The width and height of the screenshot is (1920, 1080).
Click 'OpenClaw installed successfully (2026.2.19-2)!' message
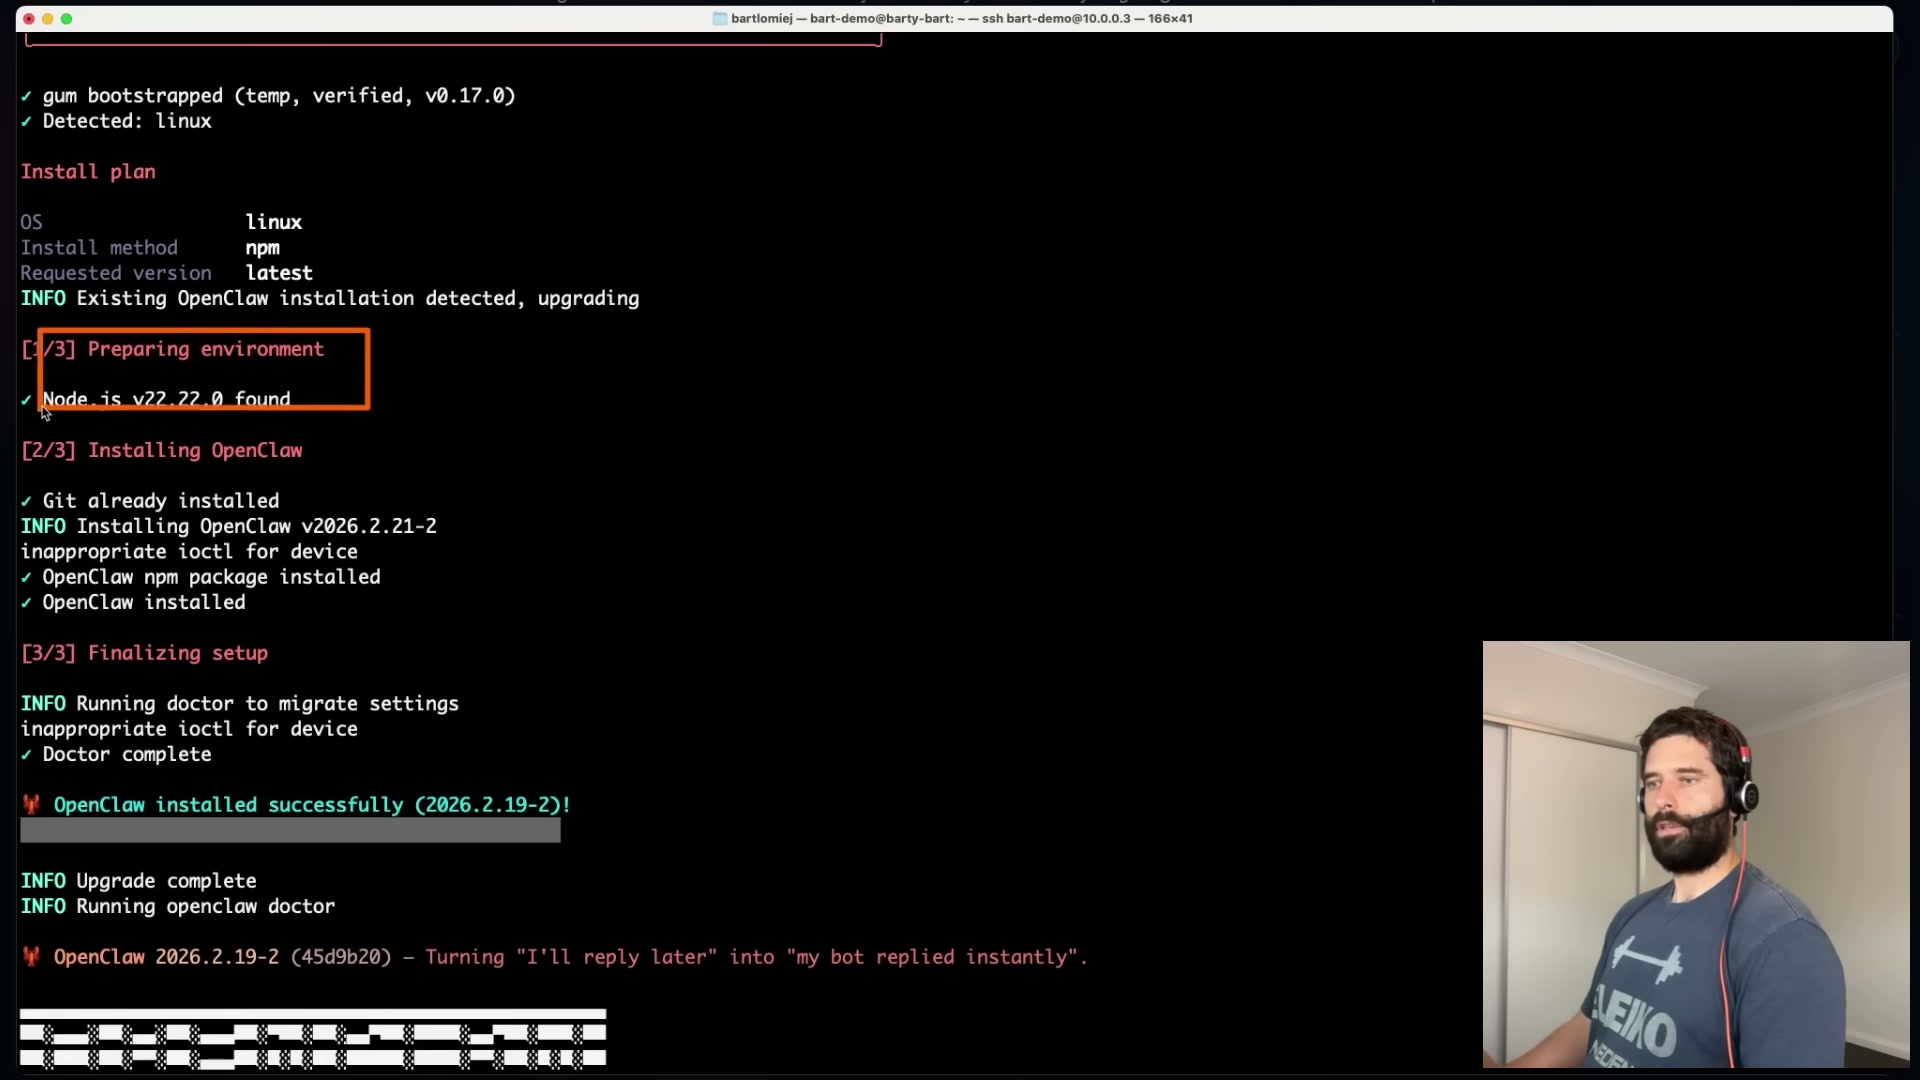click(312, 805)
